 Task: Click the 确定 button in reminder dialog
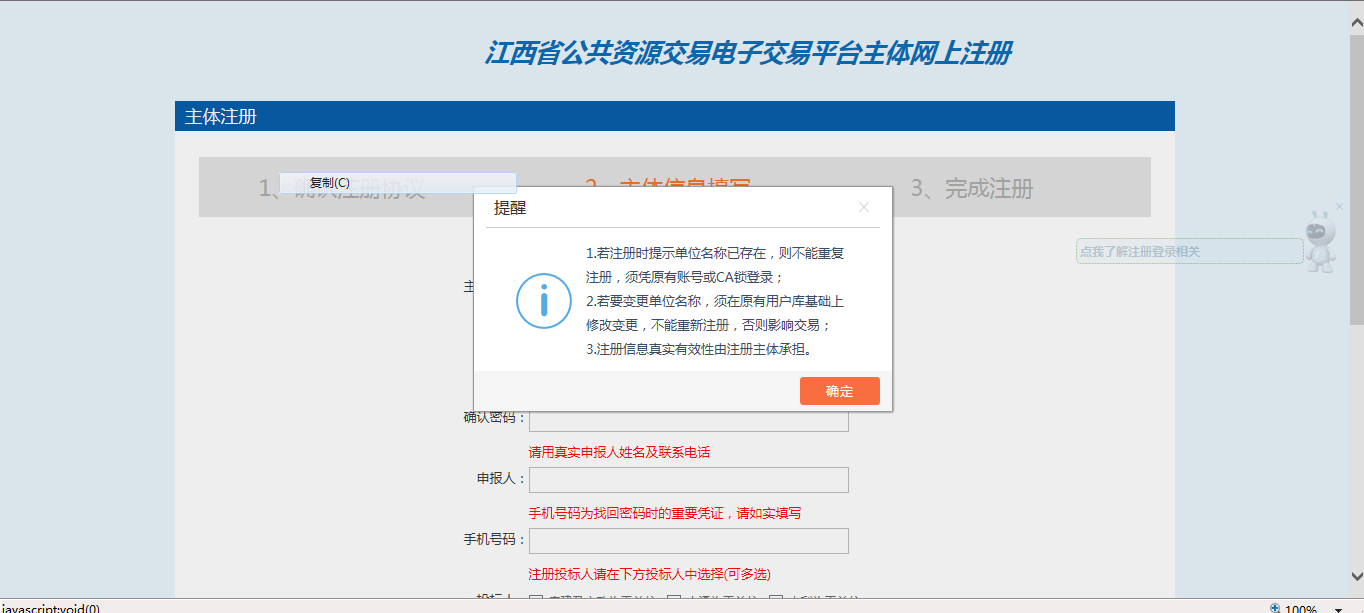pos(839,391)
